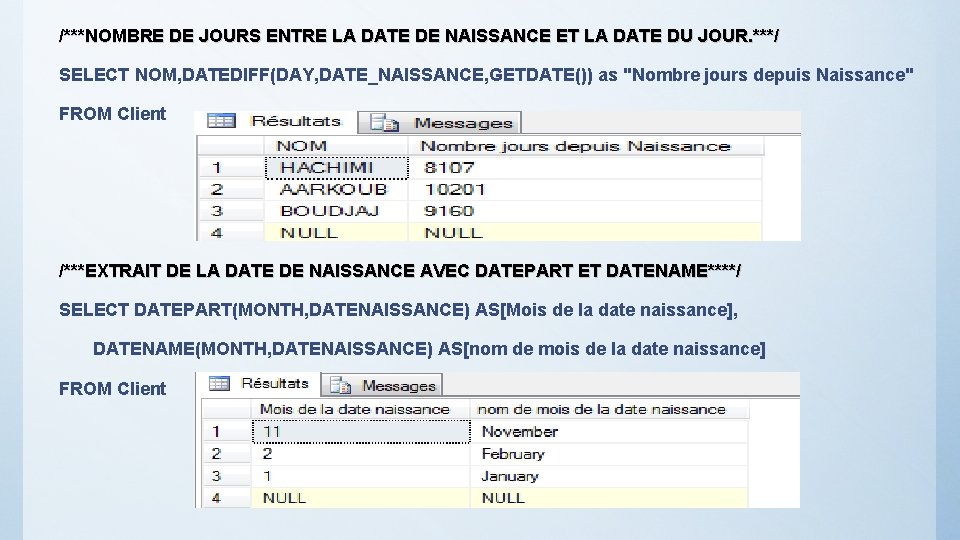Select the AARKOUB cell
Viewport: 960px width, 540px height.
tap(336, 190)
